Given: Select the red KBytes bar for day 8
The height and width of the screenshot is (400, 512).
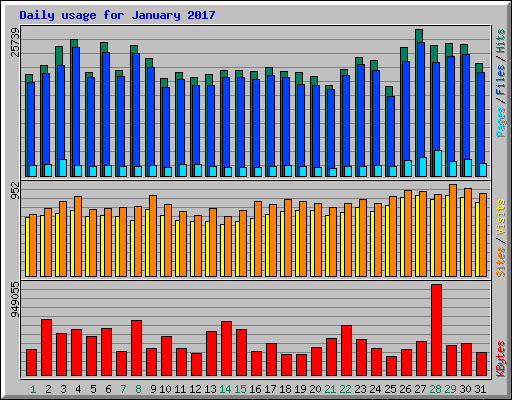Looking at the screenshot, I should point(136,348).
